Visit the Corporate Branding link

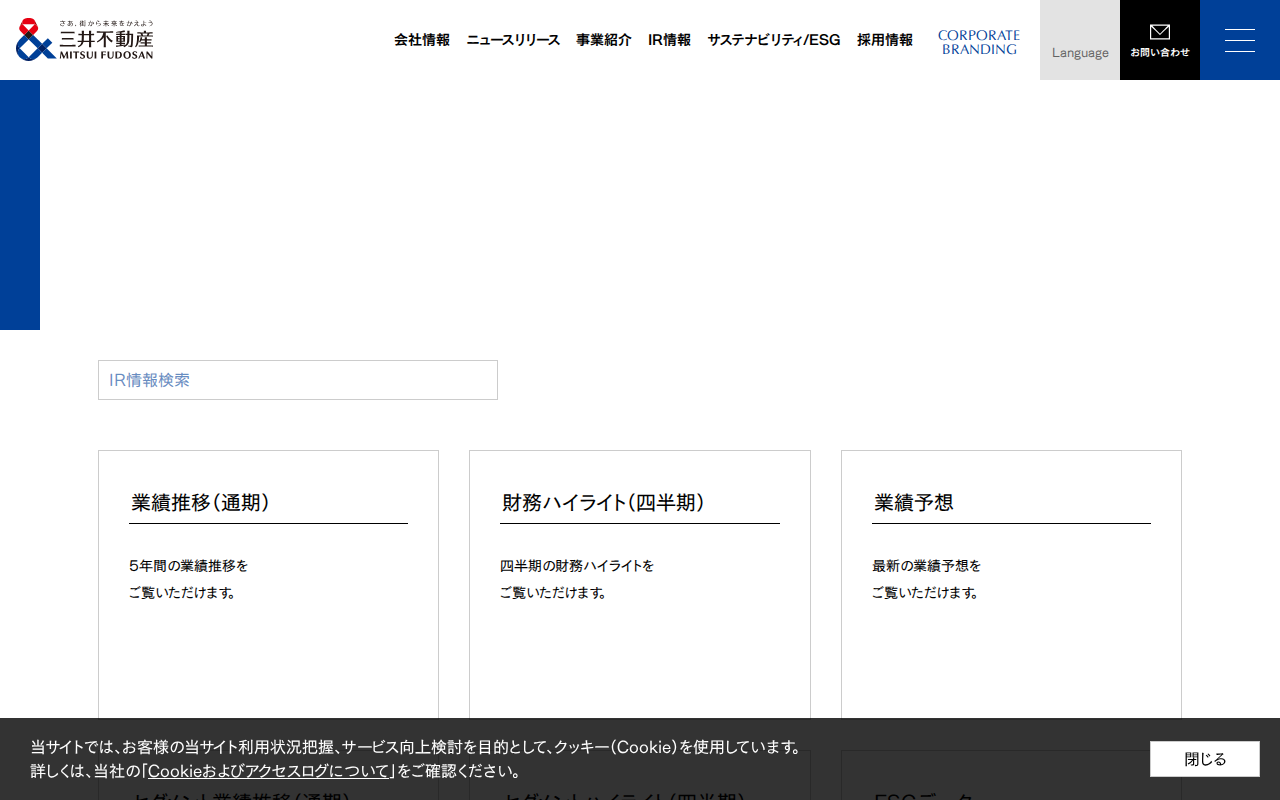tap(979, 42)
